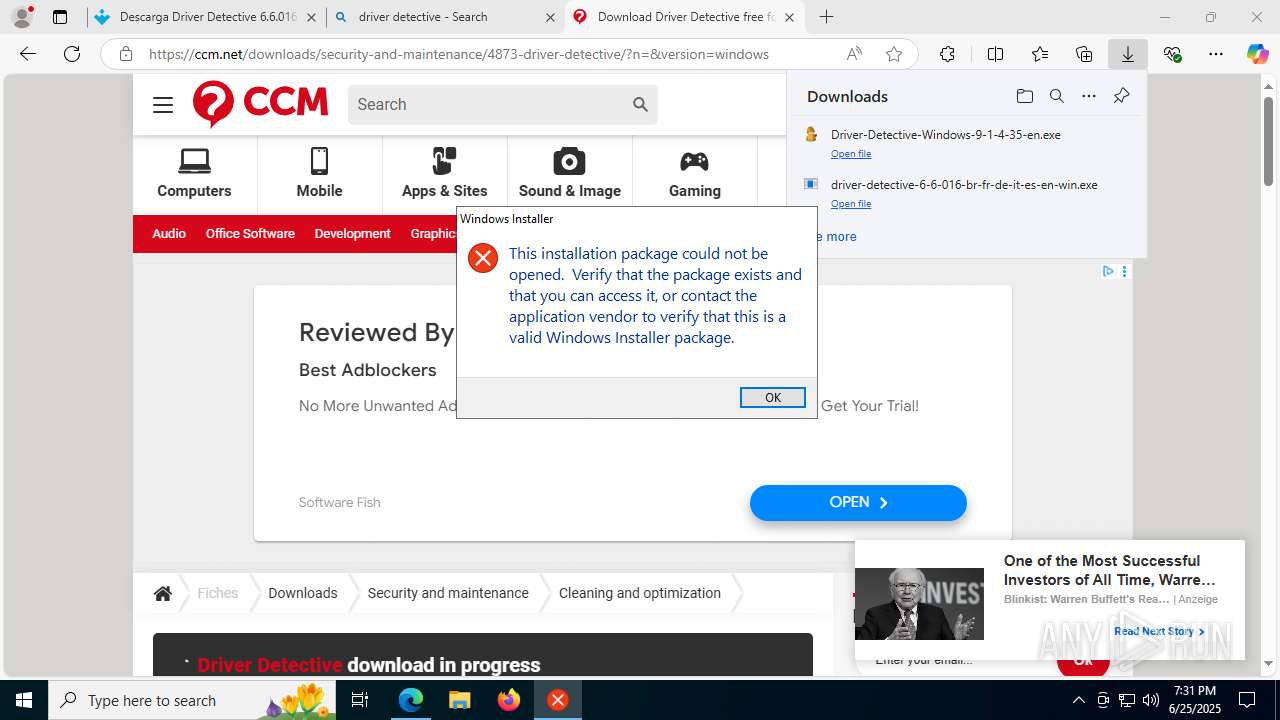Open file for driver-detective-6-6-016 exe
This screenshot has height=720, width=1280.
(x=851, y=204)
